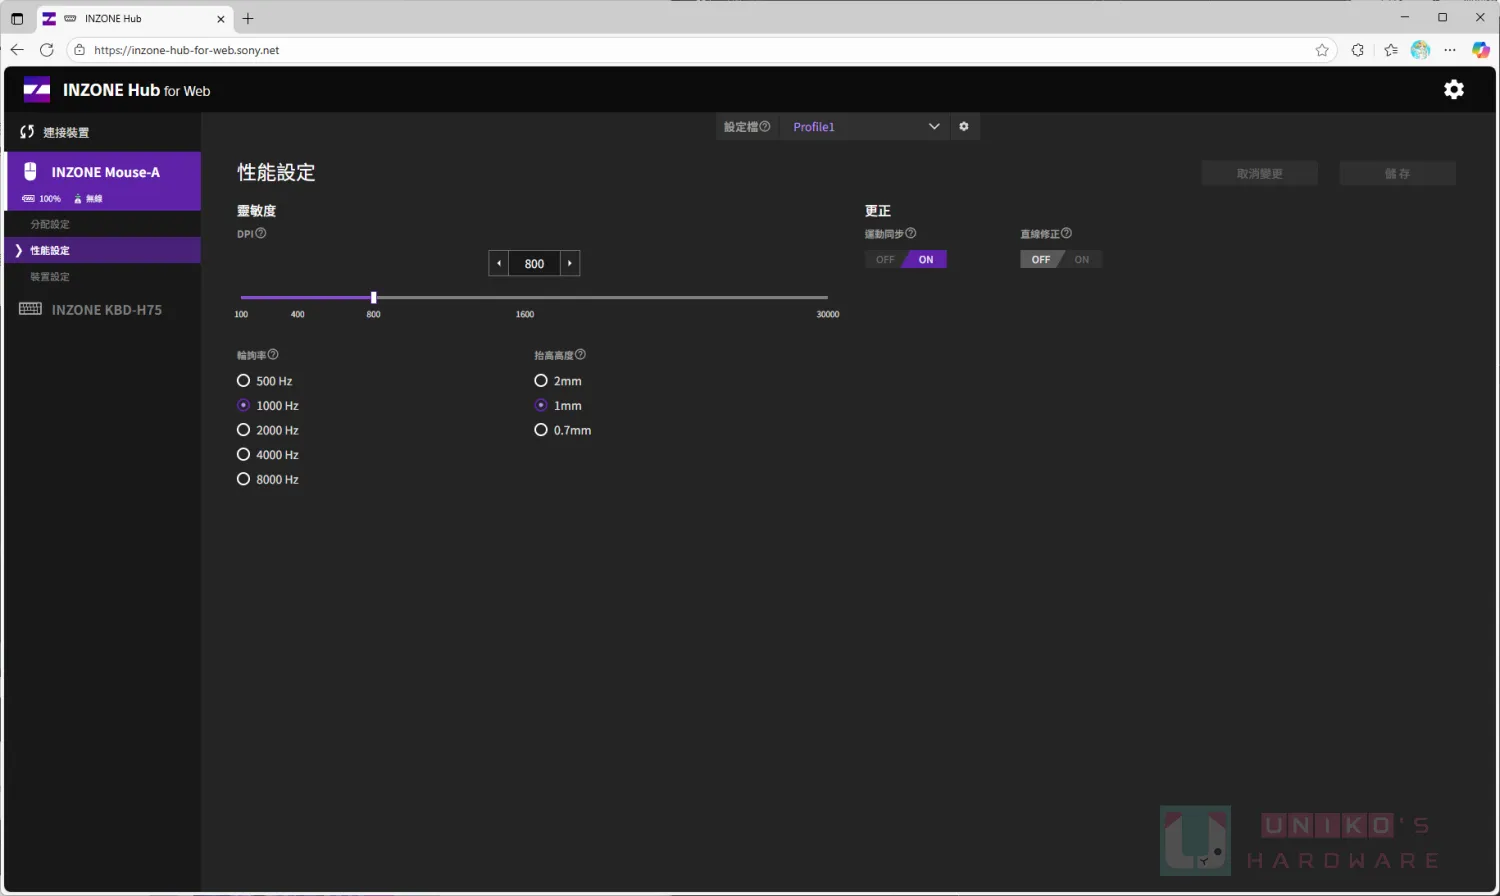Image resolution: width=1500 pixels, height=896 pixels.
Task: Click the browser favorites star icon
Action: 1322,50
